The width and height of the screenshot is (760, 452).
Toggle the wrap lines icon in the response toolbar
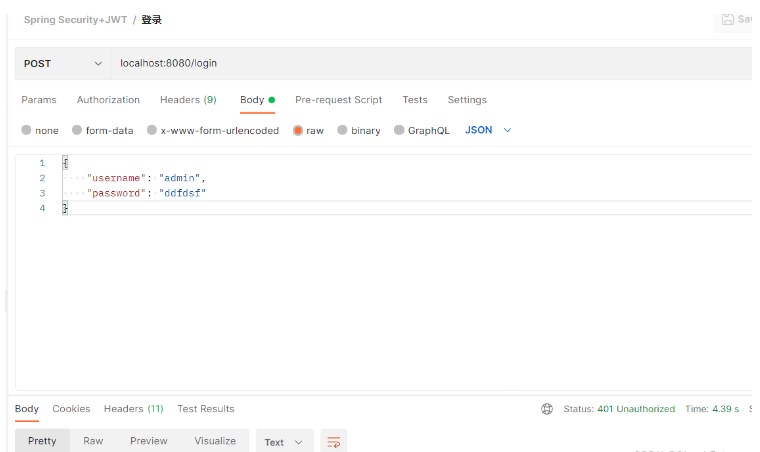(x=333, y=441)
